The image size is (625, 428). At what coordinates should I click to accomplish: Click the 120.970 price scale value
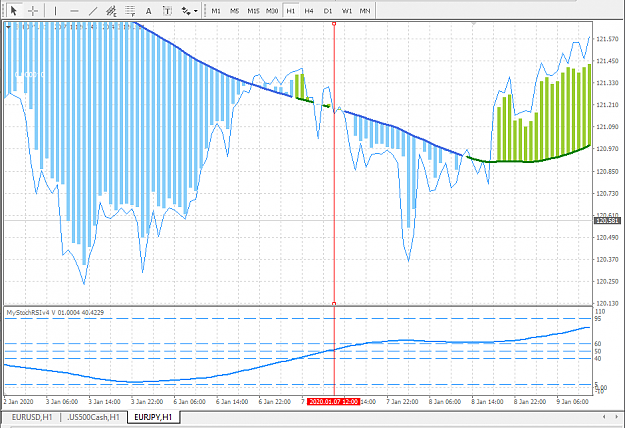tap(607, 149)
